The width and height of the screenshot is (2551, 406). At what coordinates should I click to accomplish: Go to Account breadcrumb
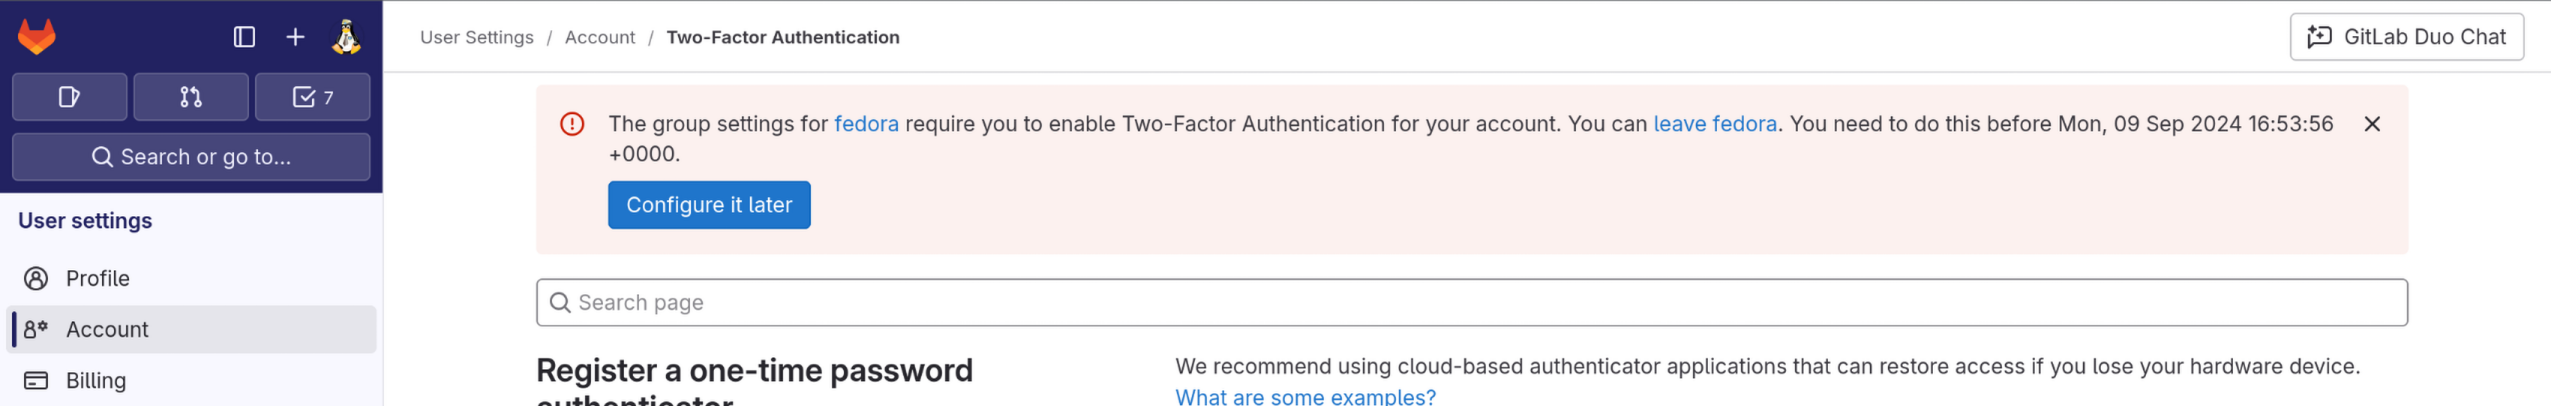tap(600, 37)
